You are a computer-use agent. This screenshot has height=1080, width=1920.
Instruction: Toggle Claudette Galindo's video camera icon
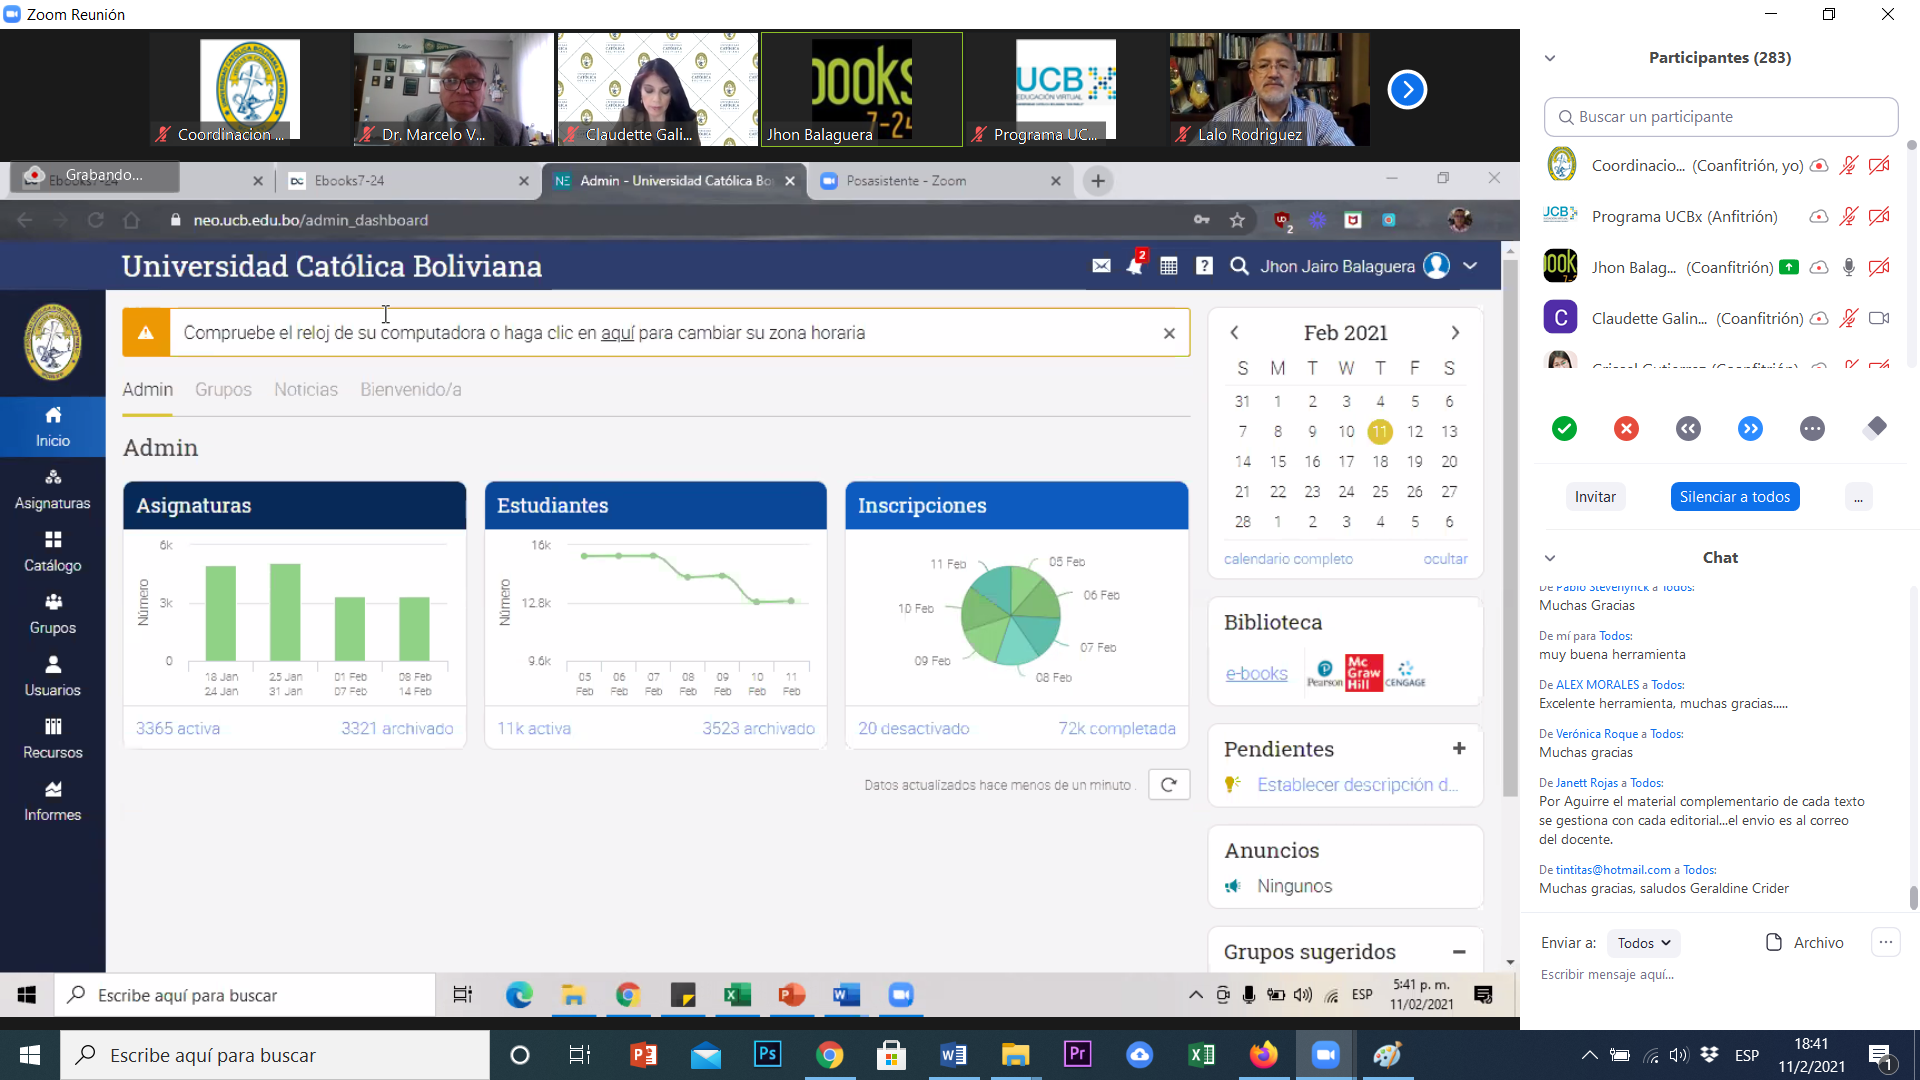(x=1879, y=318)
